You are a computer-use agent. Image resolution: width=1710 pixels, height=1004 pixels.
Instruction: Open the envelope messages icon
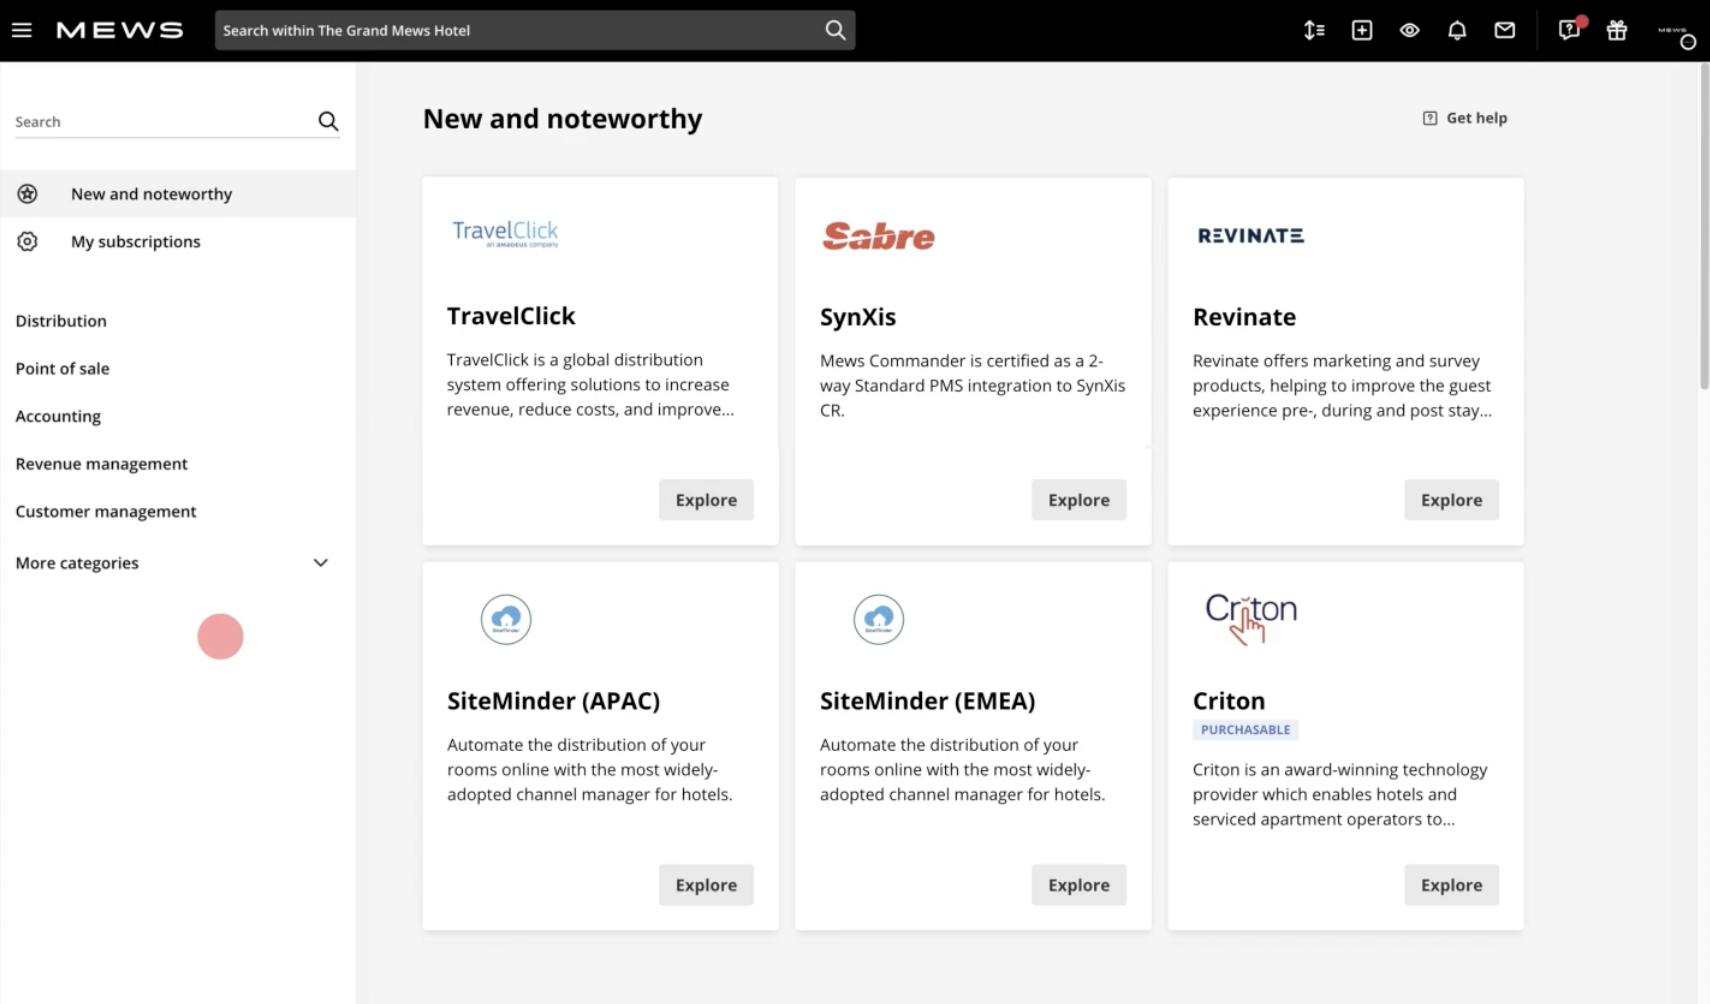(x=1504, y=30)
